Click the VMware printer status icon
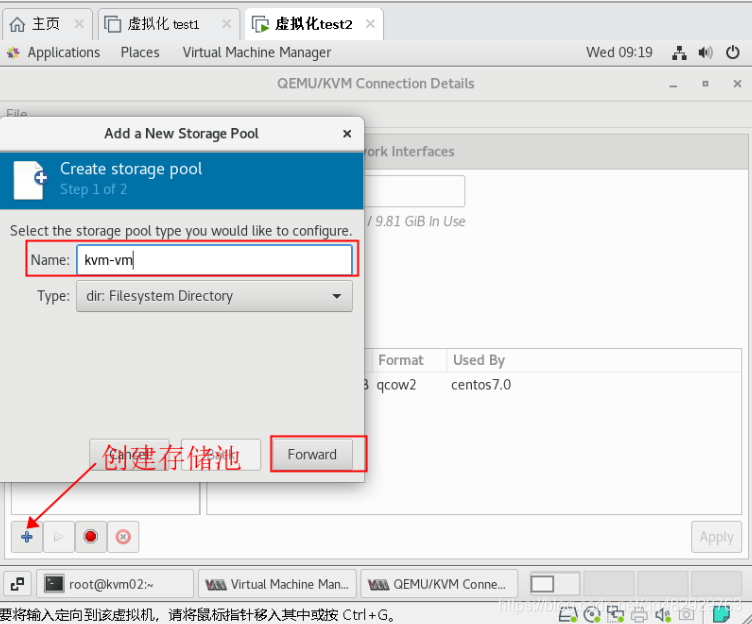 click(x=639, y=614)
